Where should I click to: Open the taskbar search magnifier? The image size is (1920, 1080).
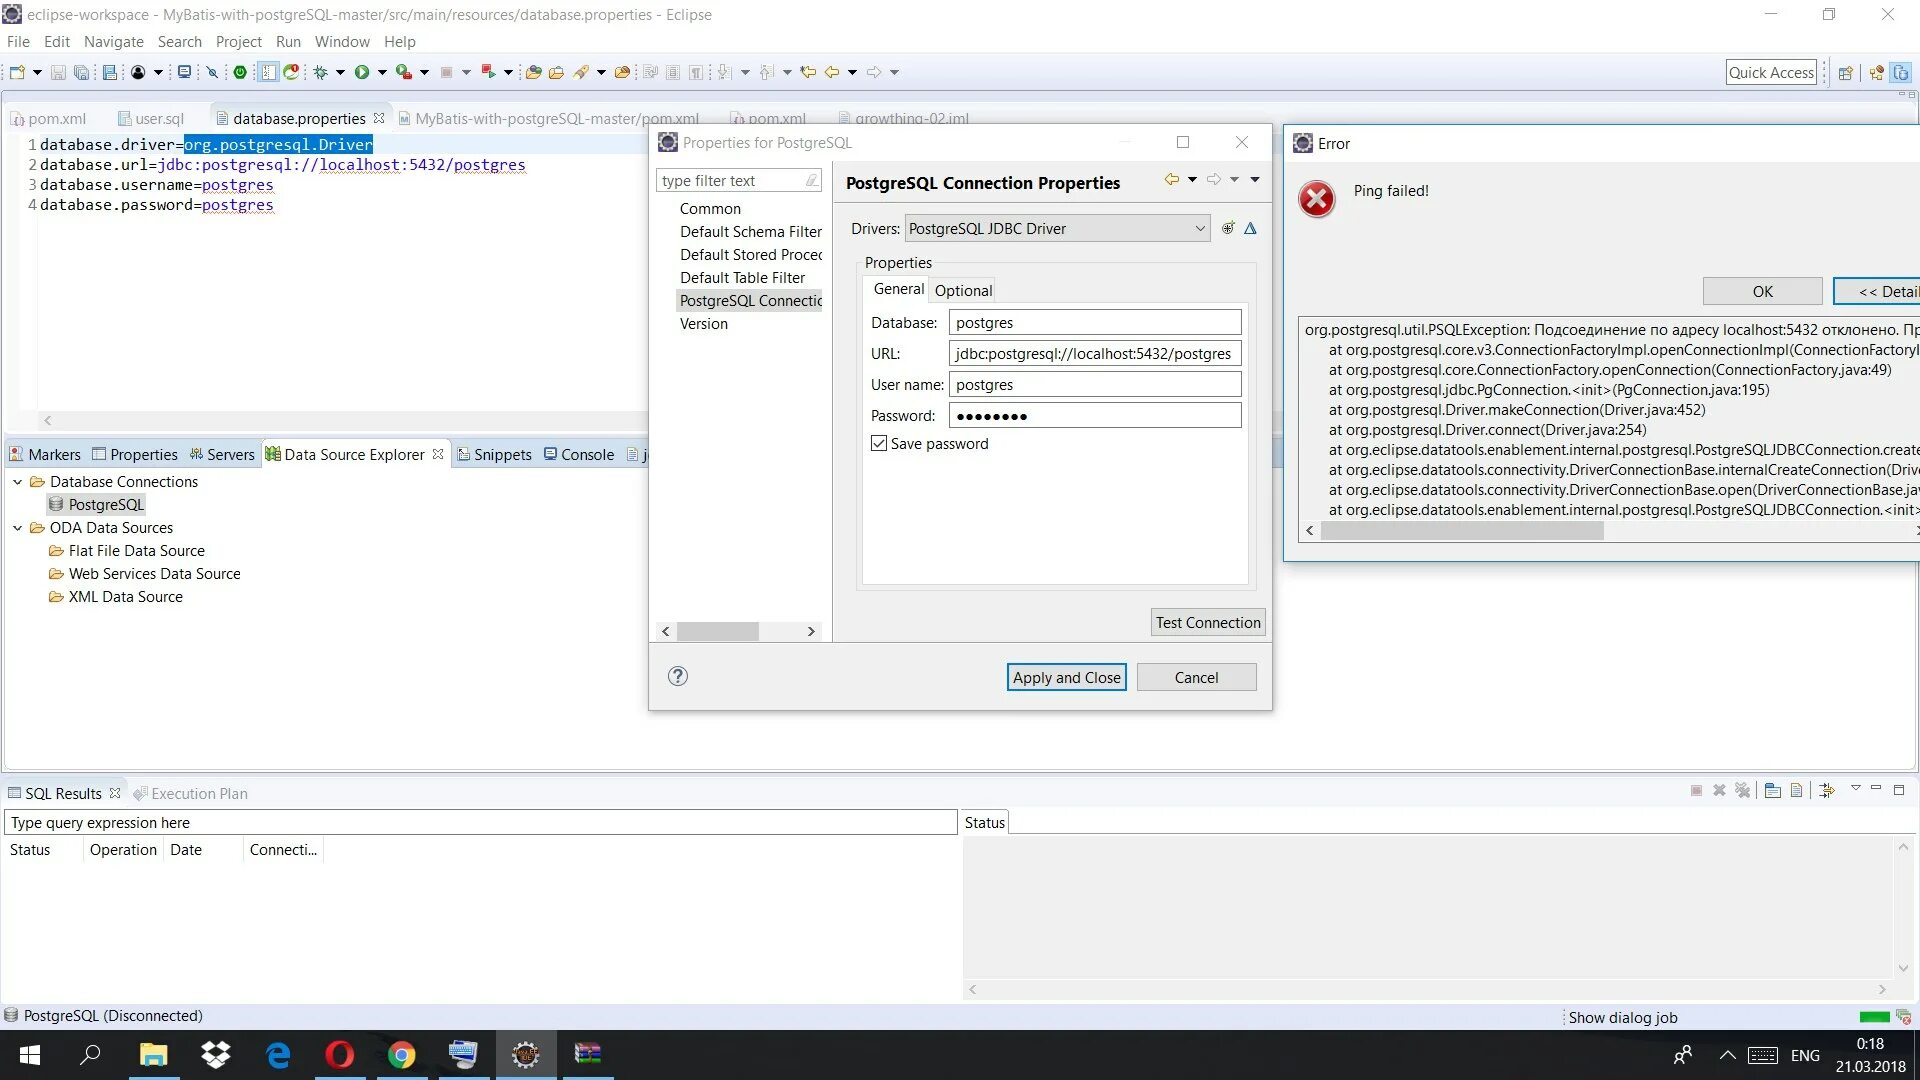click(90, 1054)
